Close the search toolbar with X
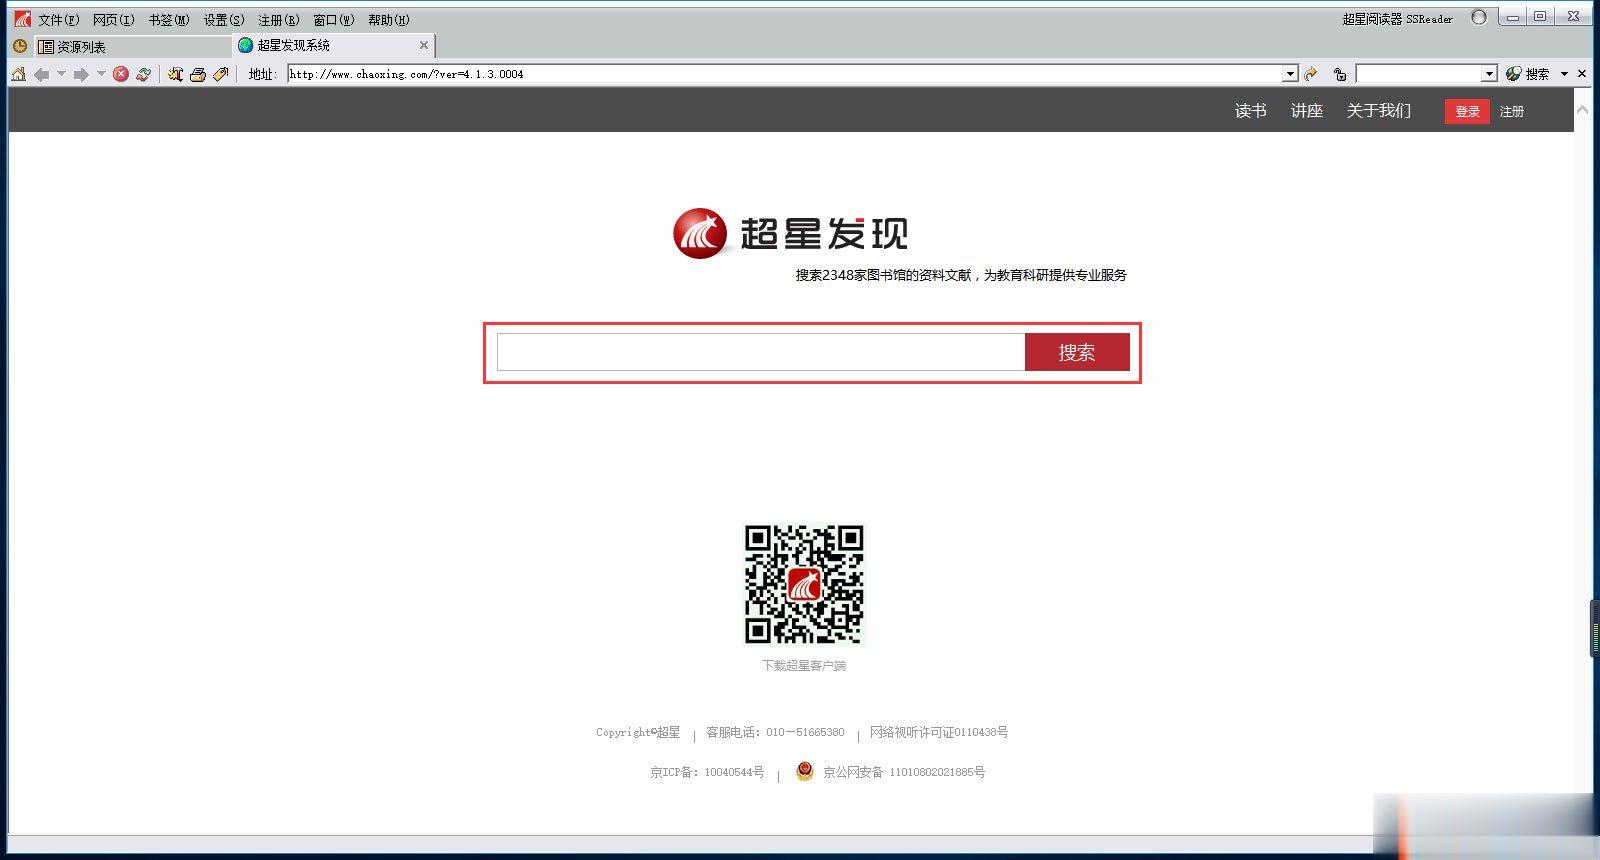The height and width of the screenshot is (860, 1600). pyautogui.click(x=1582, y=74)
